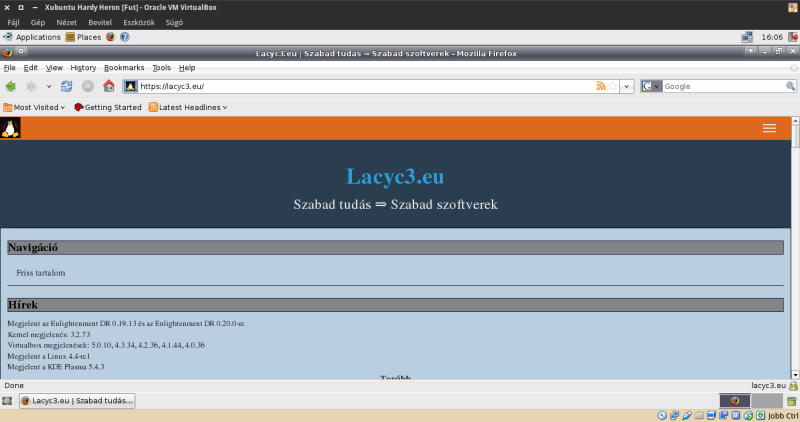Expand the Most Visited bookmarks folder
Screen dimensions: 800x422
click(x=34, y=107)
